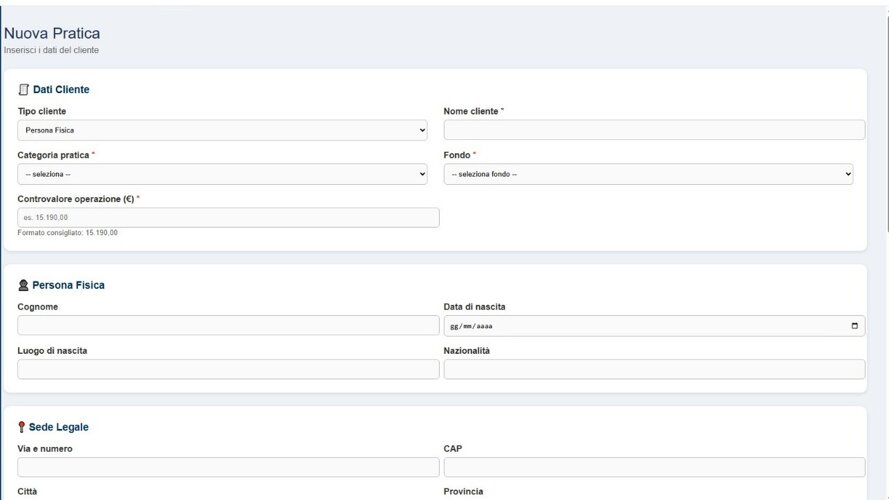889x500 pixels.
Task: Click the Persona Fisica section title
Action: [69, 285]
